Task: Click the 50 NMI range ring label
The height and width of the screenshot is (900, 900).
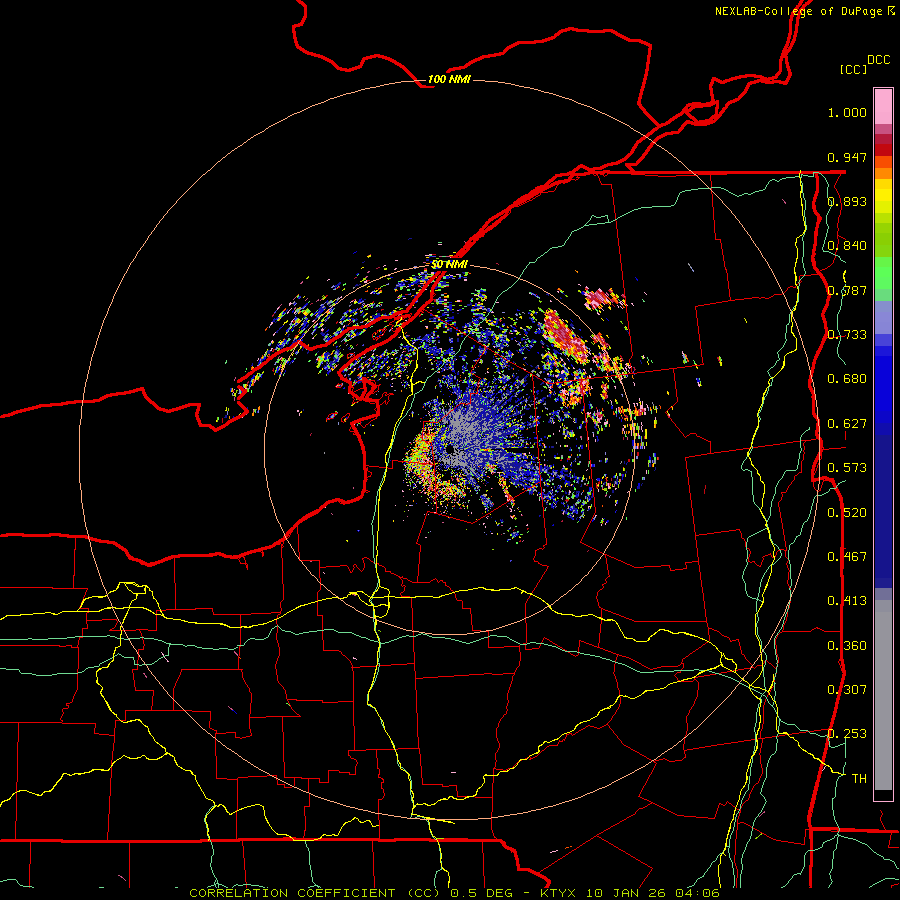Action: tap(449, 265)
